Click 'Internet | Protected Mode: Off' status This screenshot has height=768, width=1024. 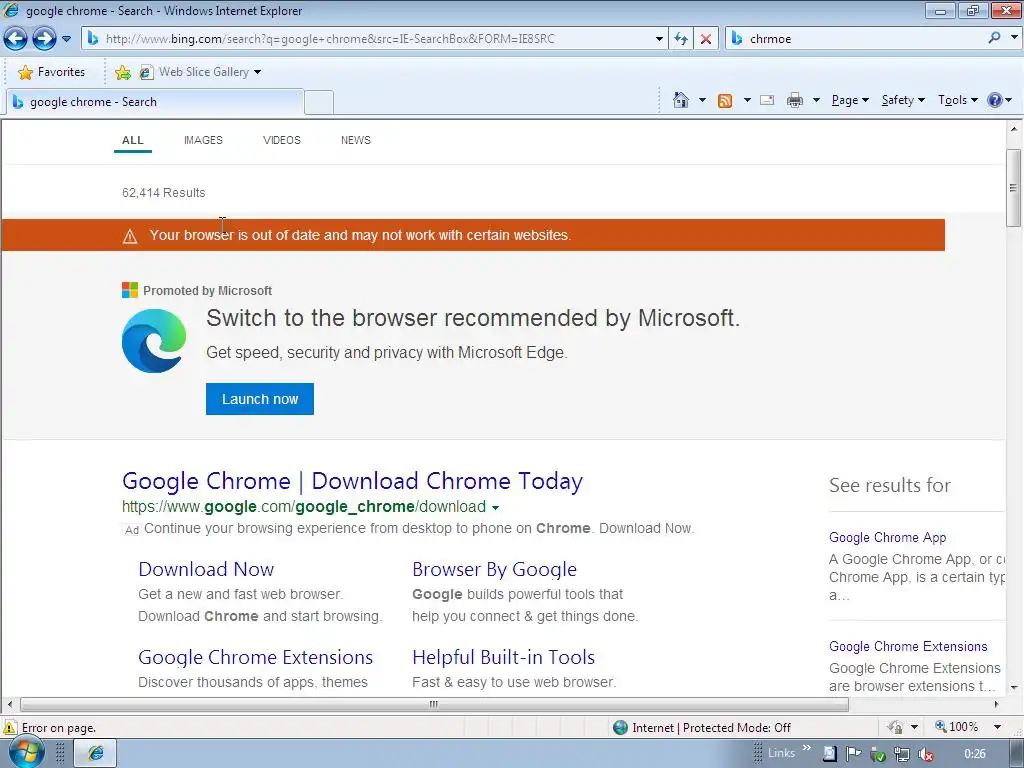(x=702, y=728)
